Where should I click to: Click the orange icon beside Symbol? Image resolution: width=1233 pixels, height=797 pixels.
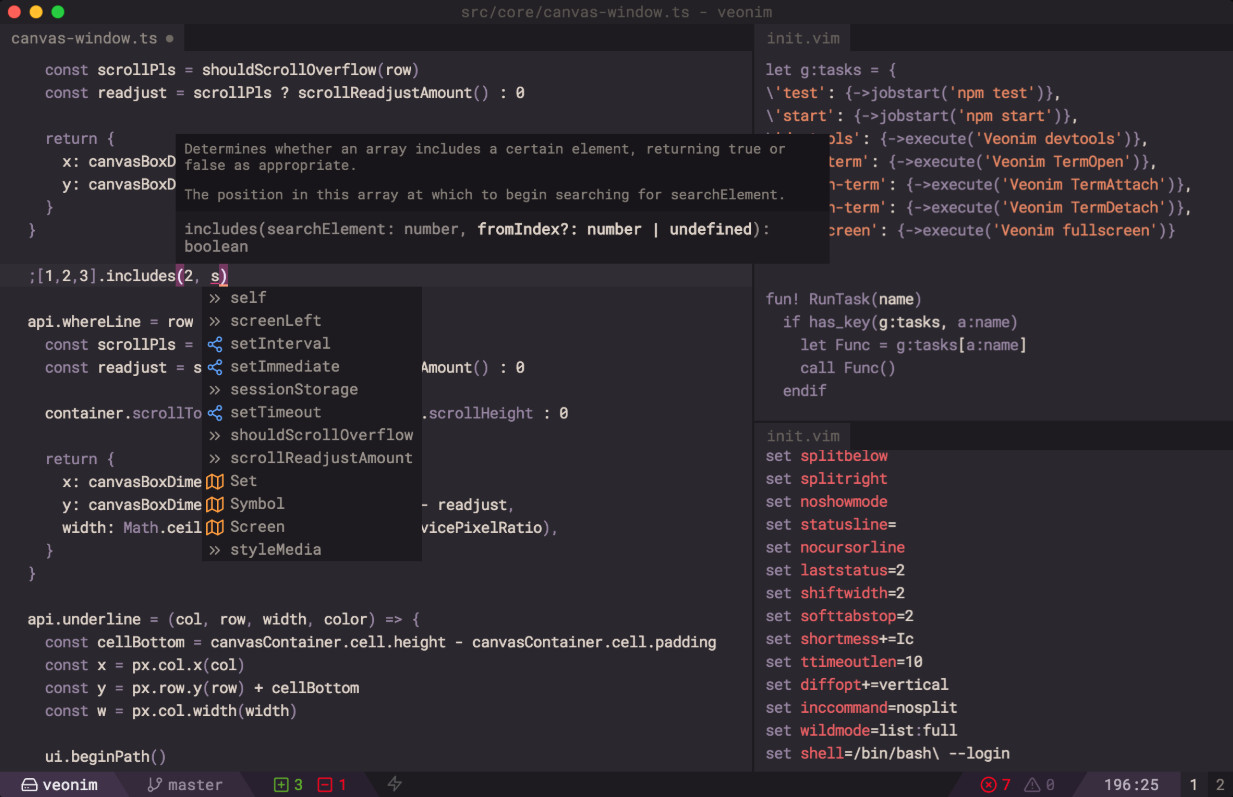click(215, 504)
